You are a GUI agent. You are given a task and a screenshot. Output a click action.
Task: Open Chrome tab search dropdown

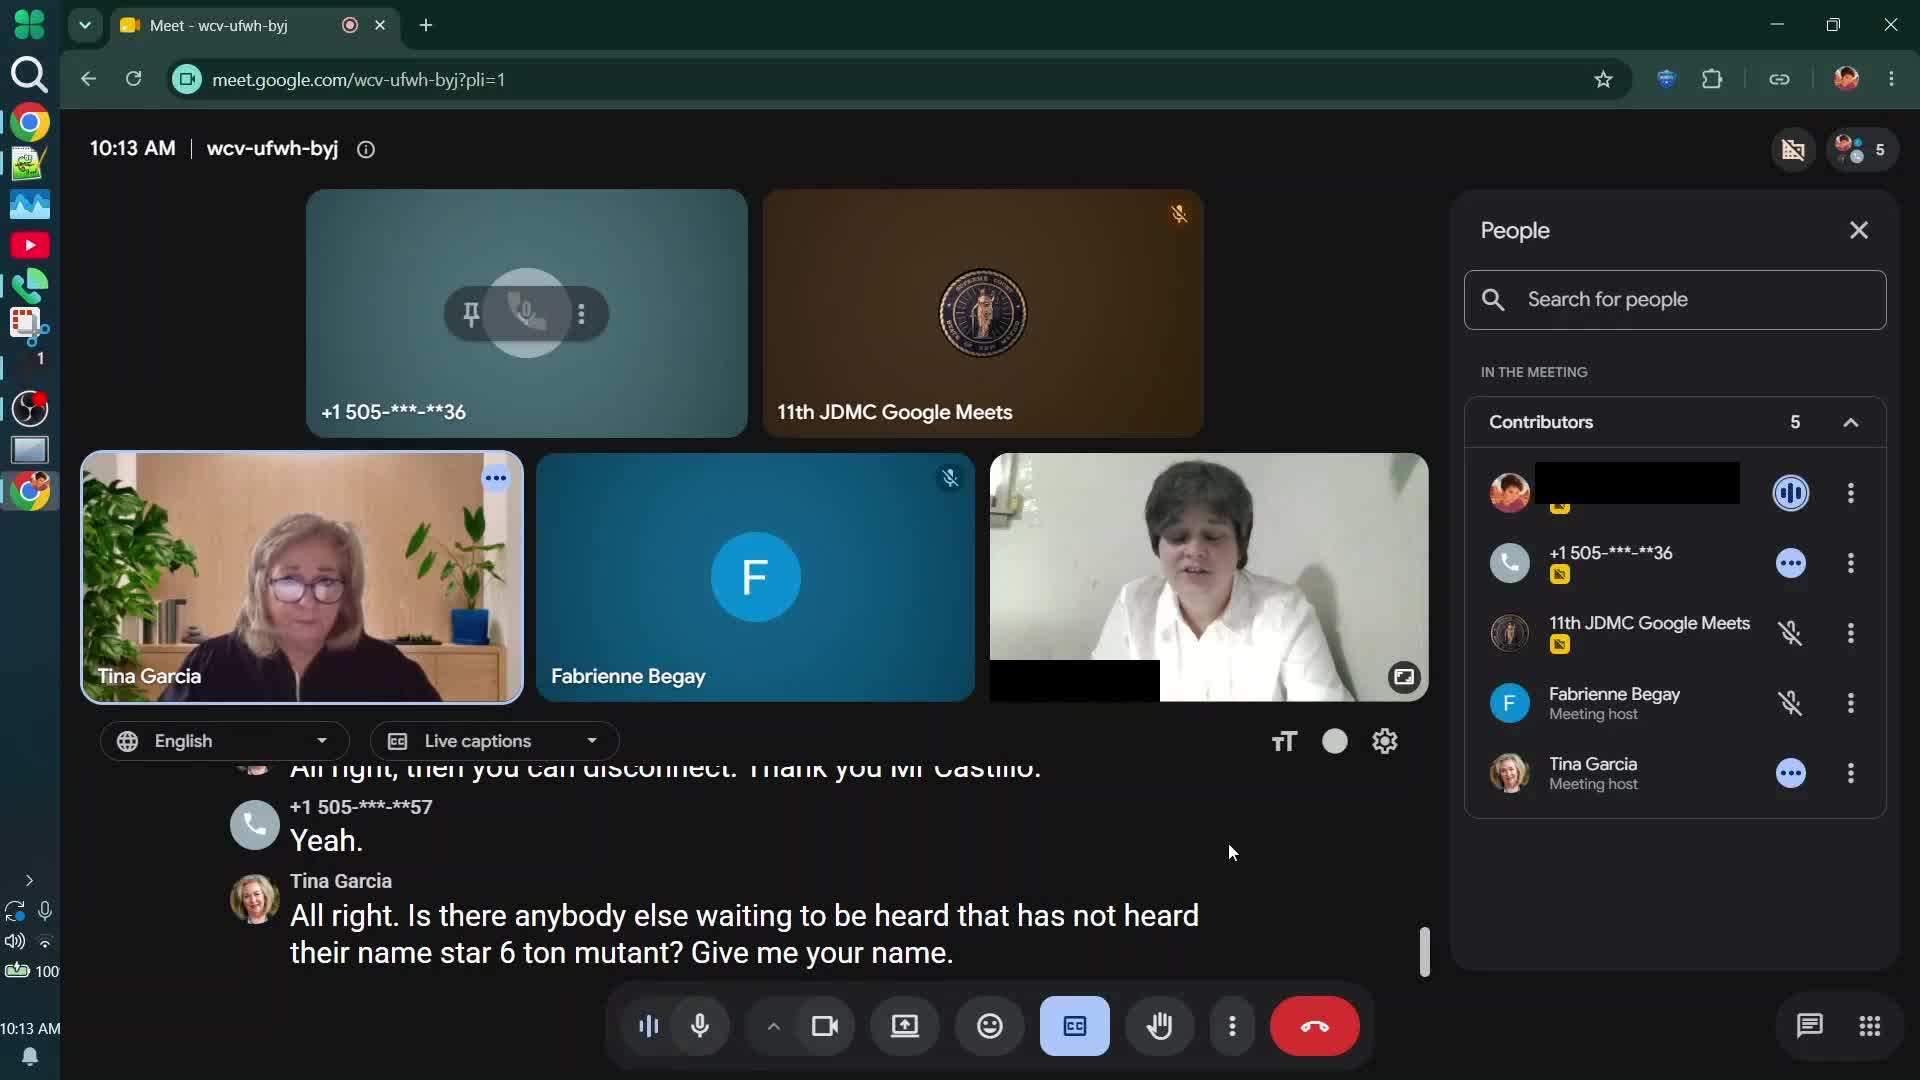pos(85,25)
